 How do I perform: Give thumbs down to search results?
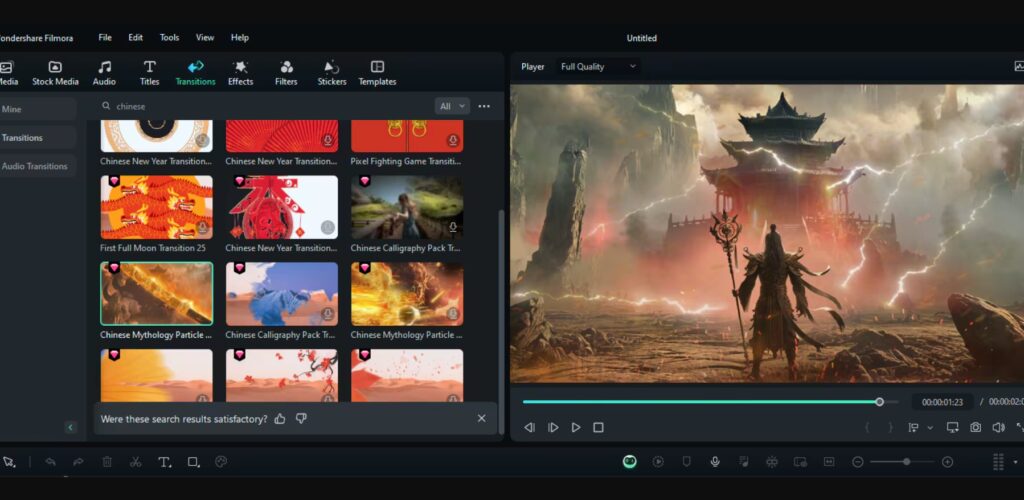click(x=301, y=419)
